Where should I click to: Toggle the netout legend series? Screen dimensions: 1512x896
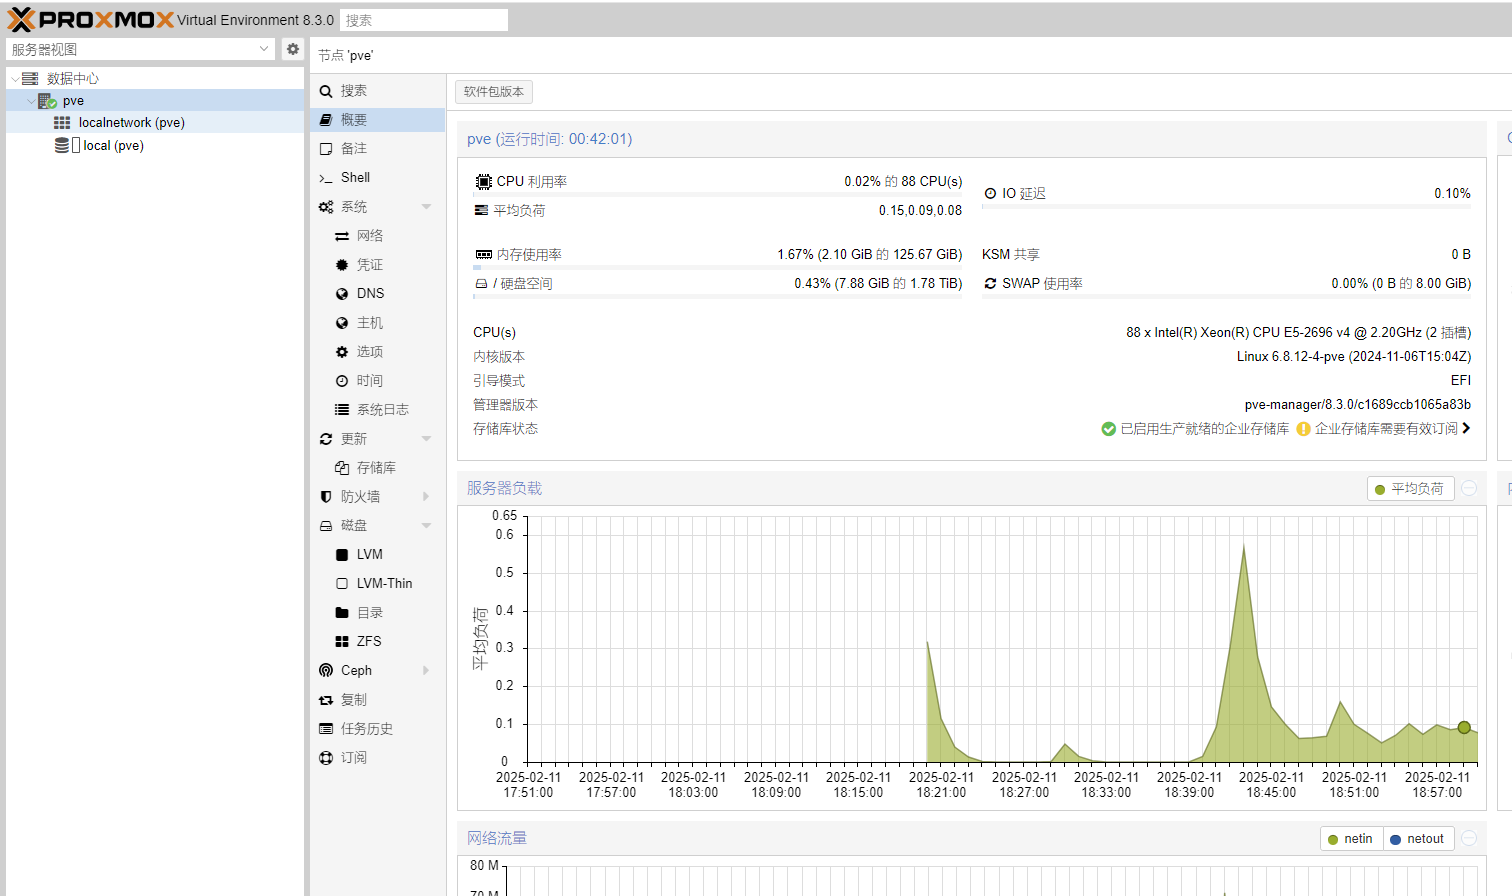coord(1417,839)
